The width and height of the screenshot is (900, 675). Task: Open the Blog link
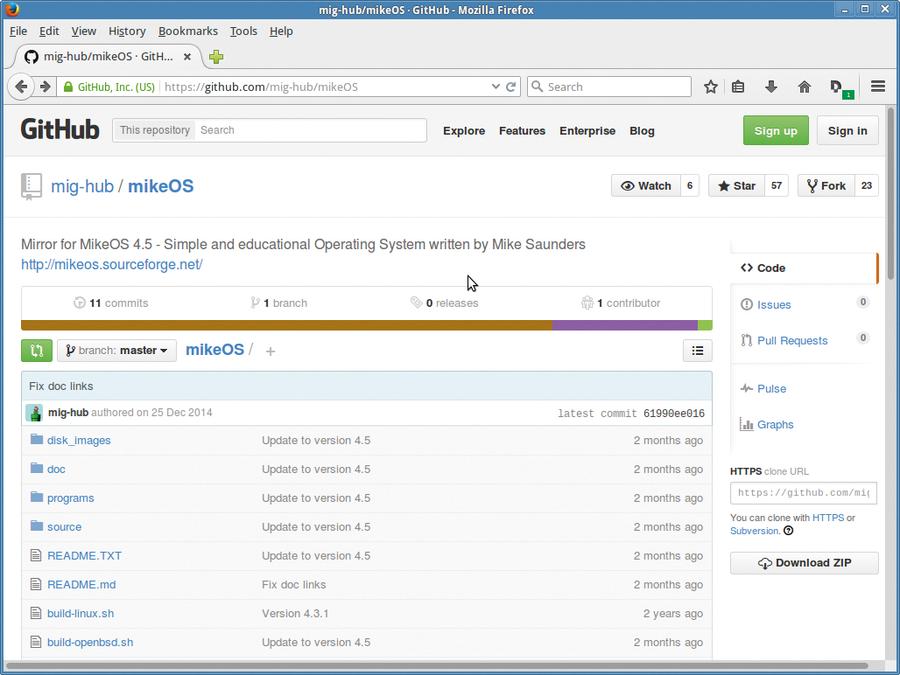pyautogui.click(x=642, y=131)
